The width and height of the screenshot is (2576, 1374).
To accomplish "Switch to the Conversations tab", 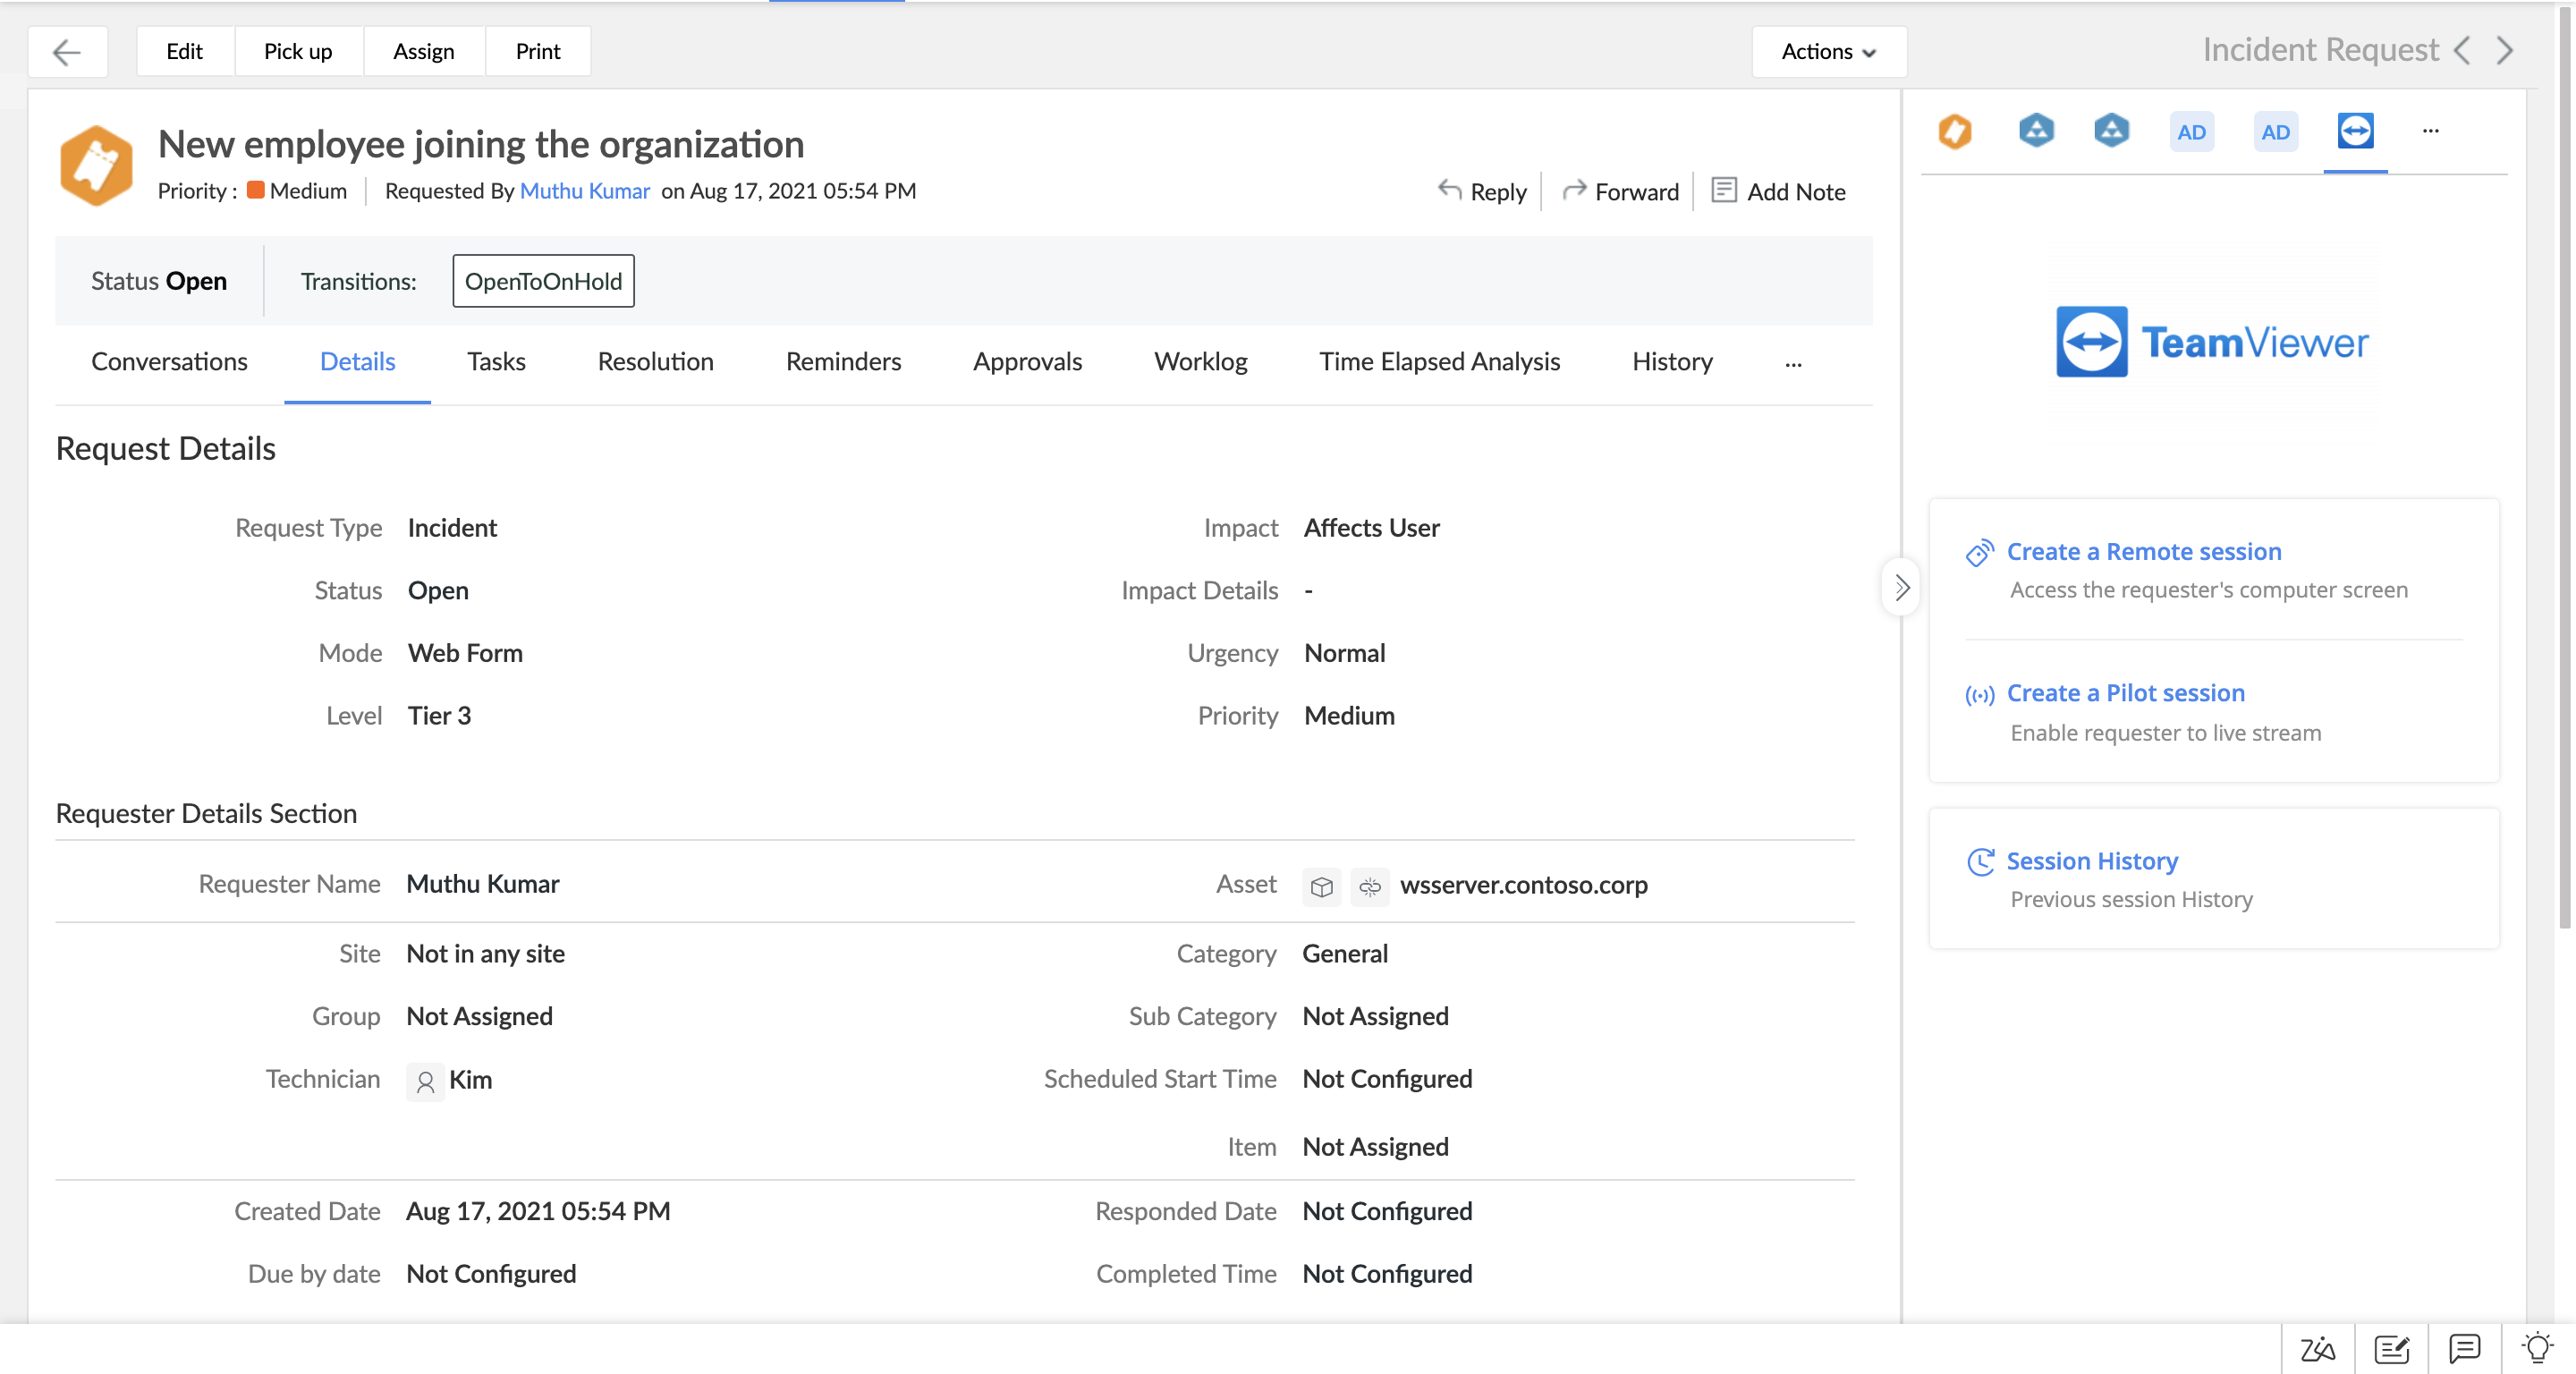I will (x=169, y=361).
